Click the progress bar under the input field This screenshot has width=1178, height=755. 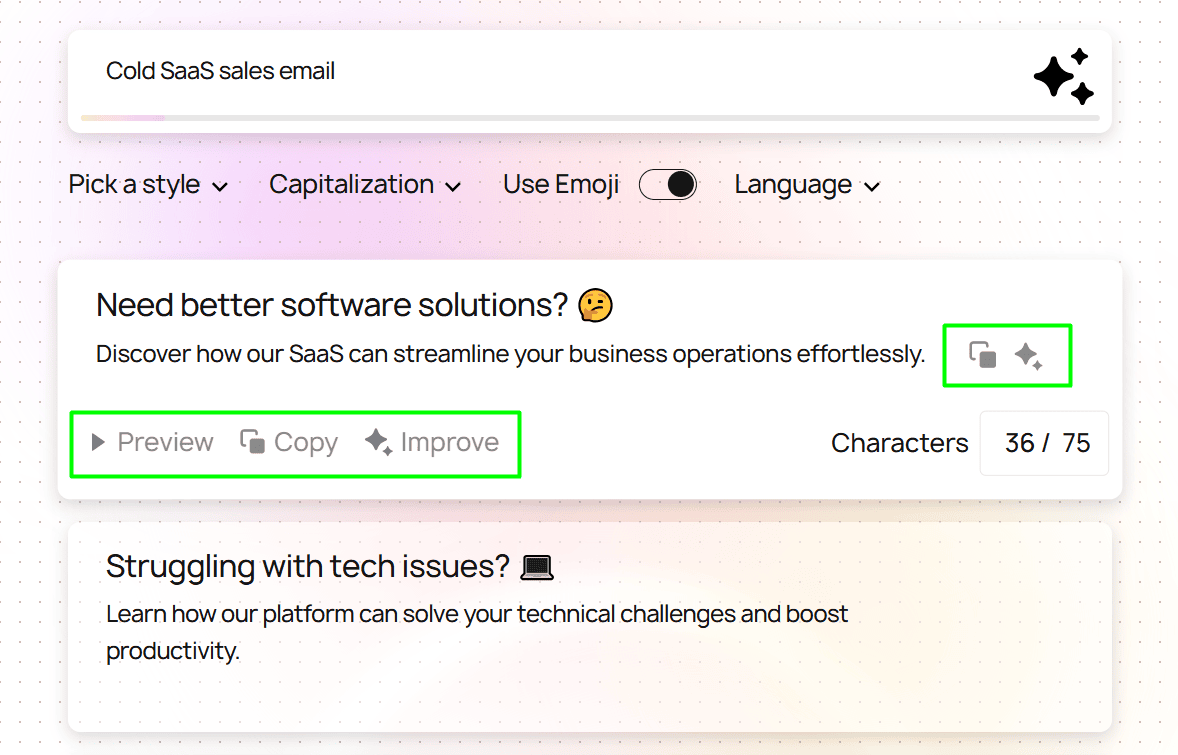pyautogui.click(x=589, y=117)
